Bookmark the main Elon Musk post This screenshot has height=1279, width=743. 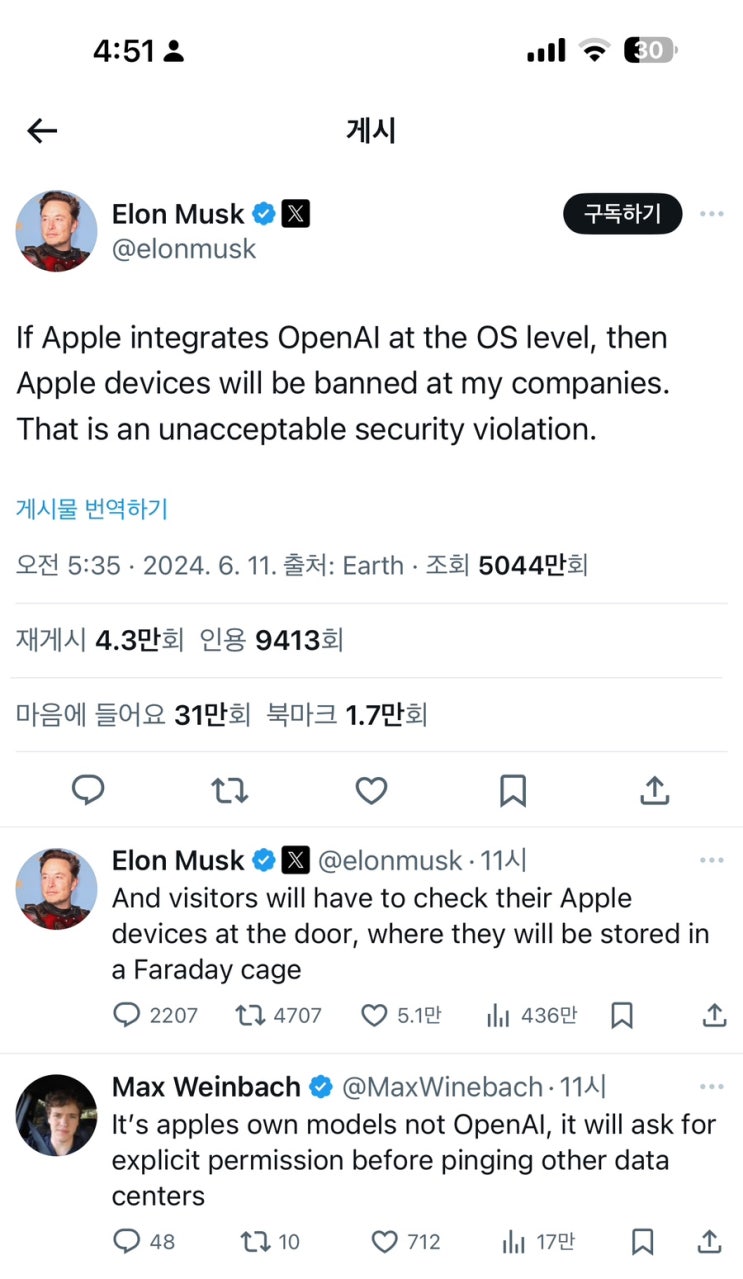pos(513,791)
